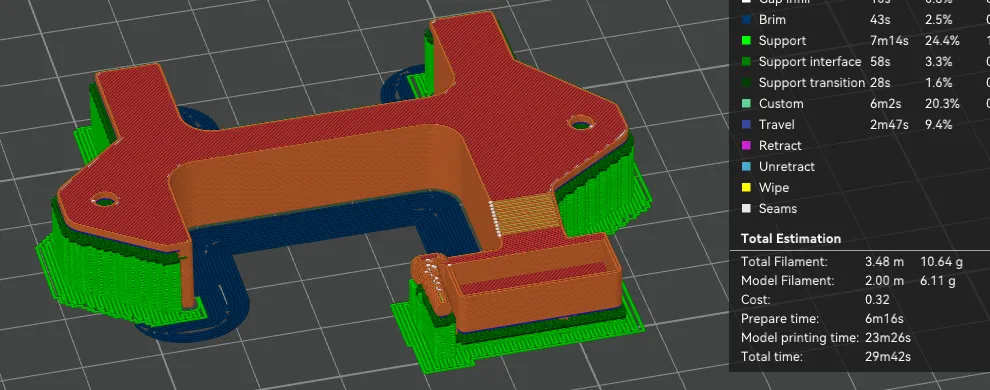Click the left mounting hole on the model
This screenshot has width=990, height=390.
pyautogui.click(x=105, y=201)
